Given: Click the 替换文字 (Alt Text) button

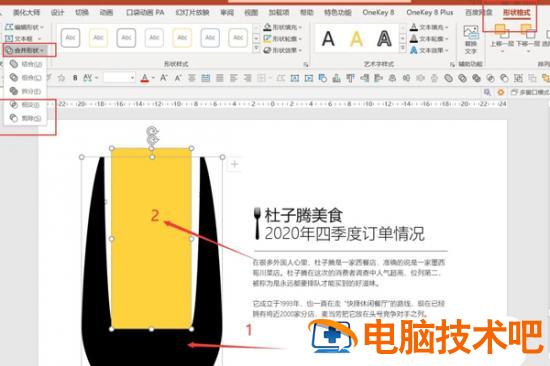Looking at the screenshot, I should (x=471, y=39).
